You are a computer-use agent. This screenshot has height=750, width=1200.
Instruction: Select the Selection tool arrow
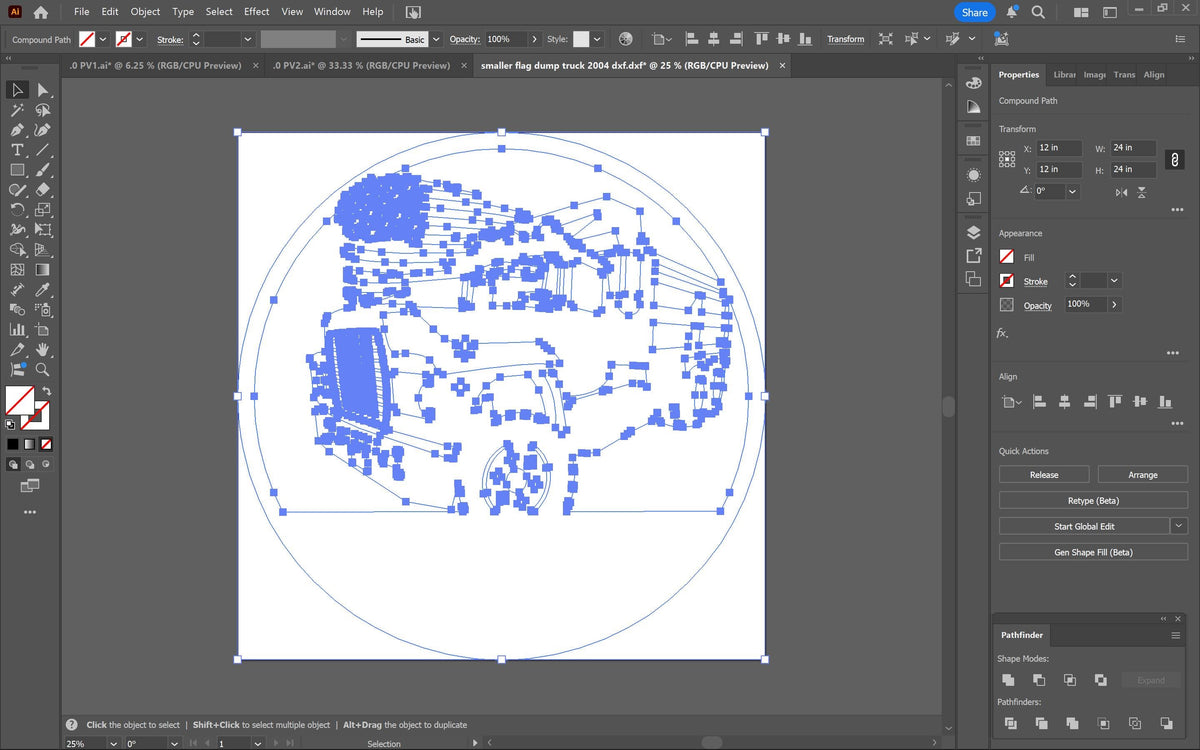point(17,90)
